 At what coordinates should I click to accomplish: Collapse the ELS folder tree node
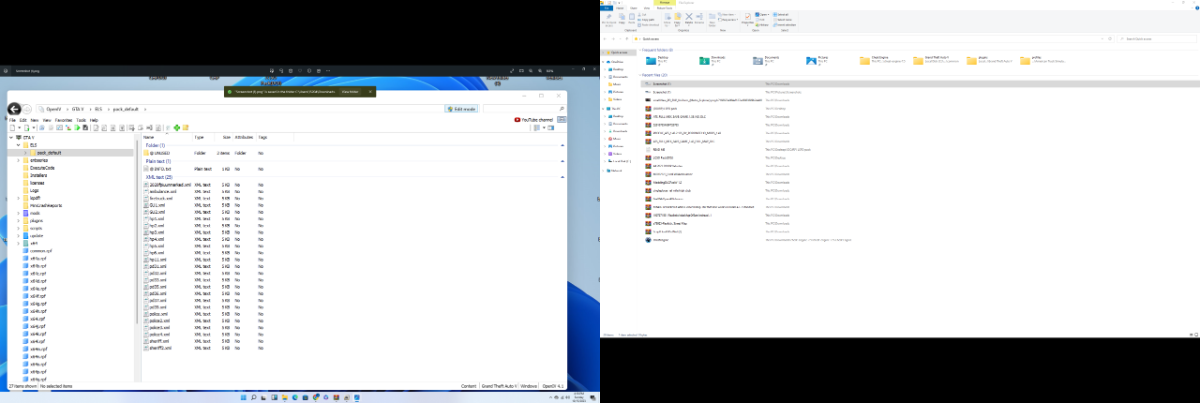[x=18, y=145]
